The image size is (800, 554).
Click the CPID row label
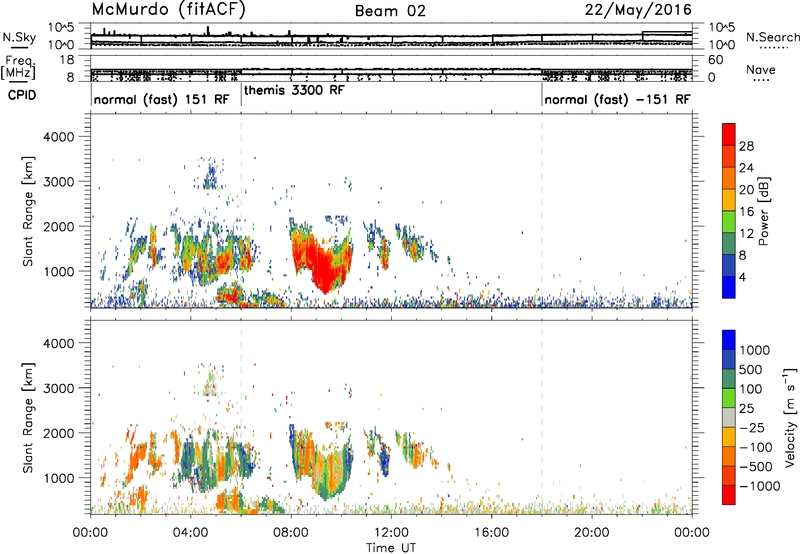22,95
